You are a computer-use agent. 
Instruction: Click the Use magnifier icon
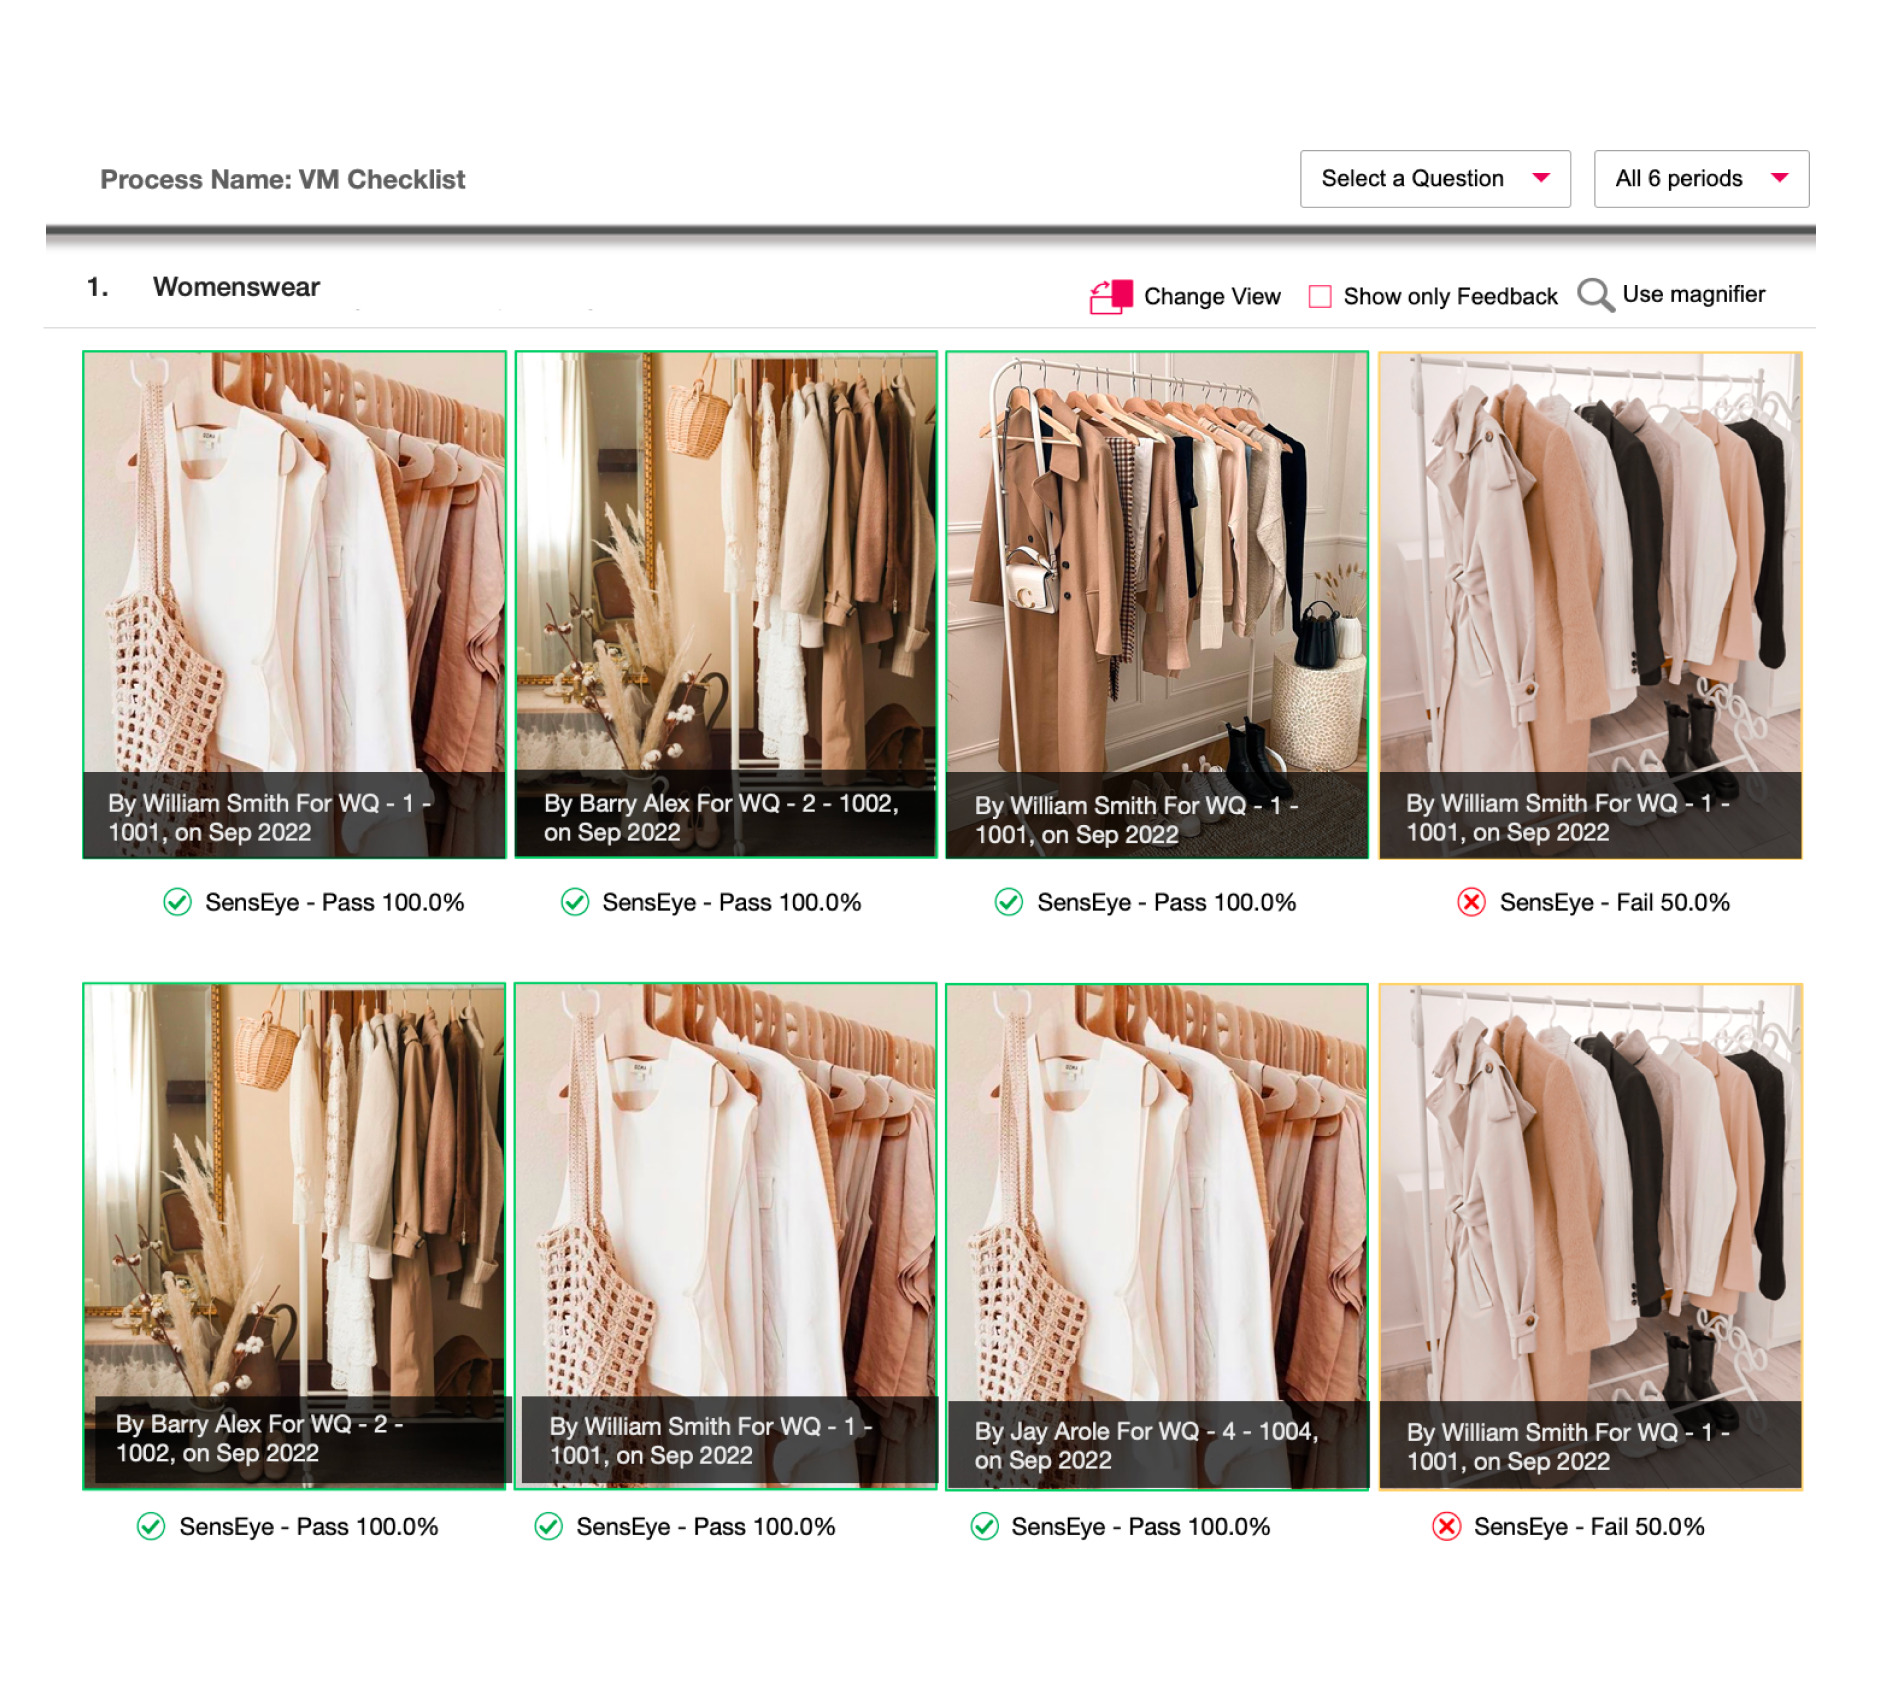tap(1595, 295)
